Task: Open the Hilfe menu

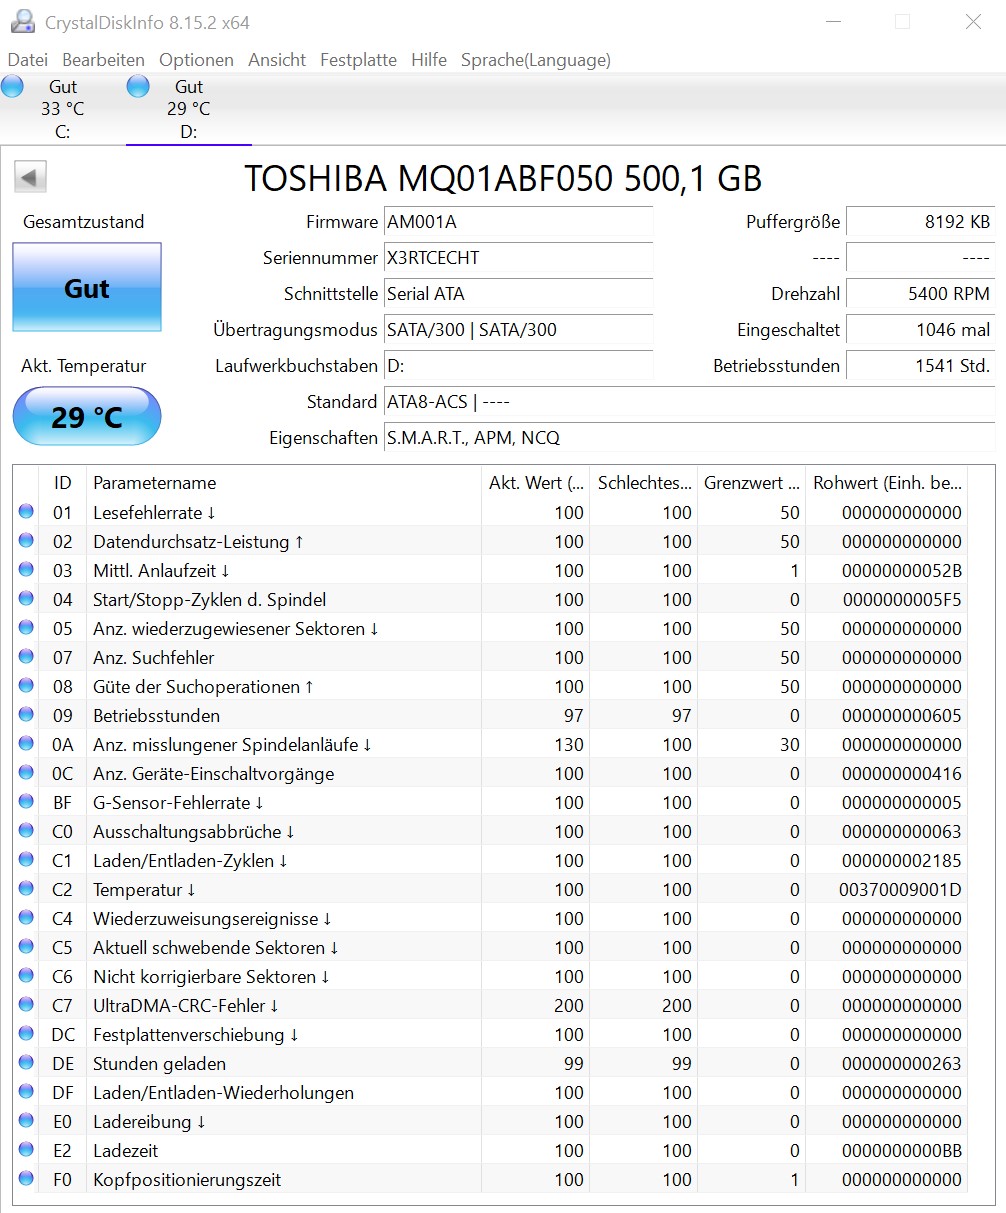Action: pyautogui.click(x=429, y=60)
